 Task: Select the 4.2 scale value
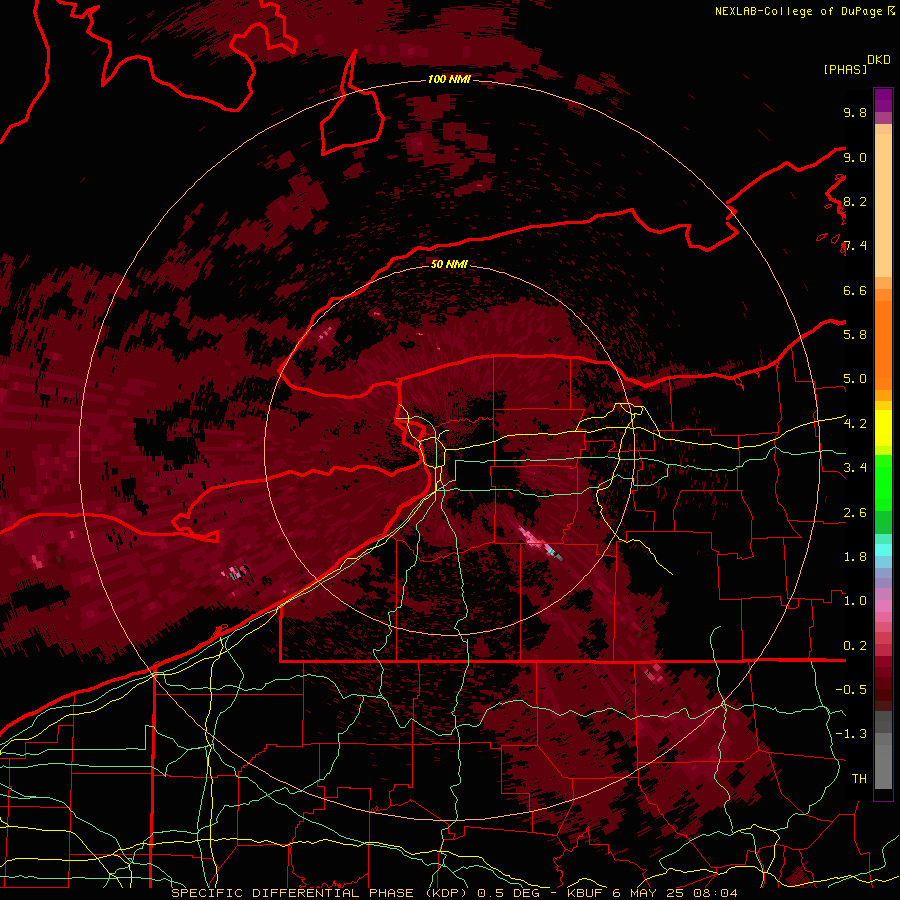pyautogui.click(x=855, y=424)
